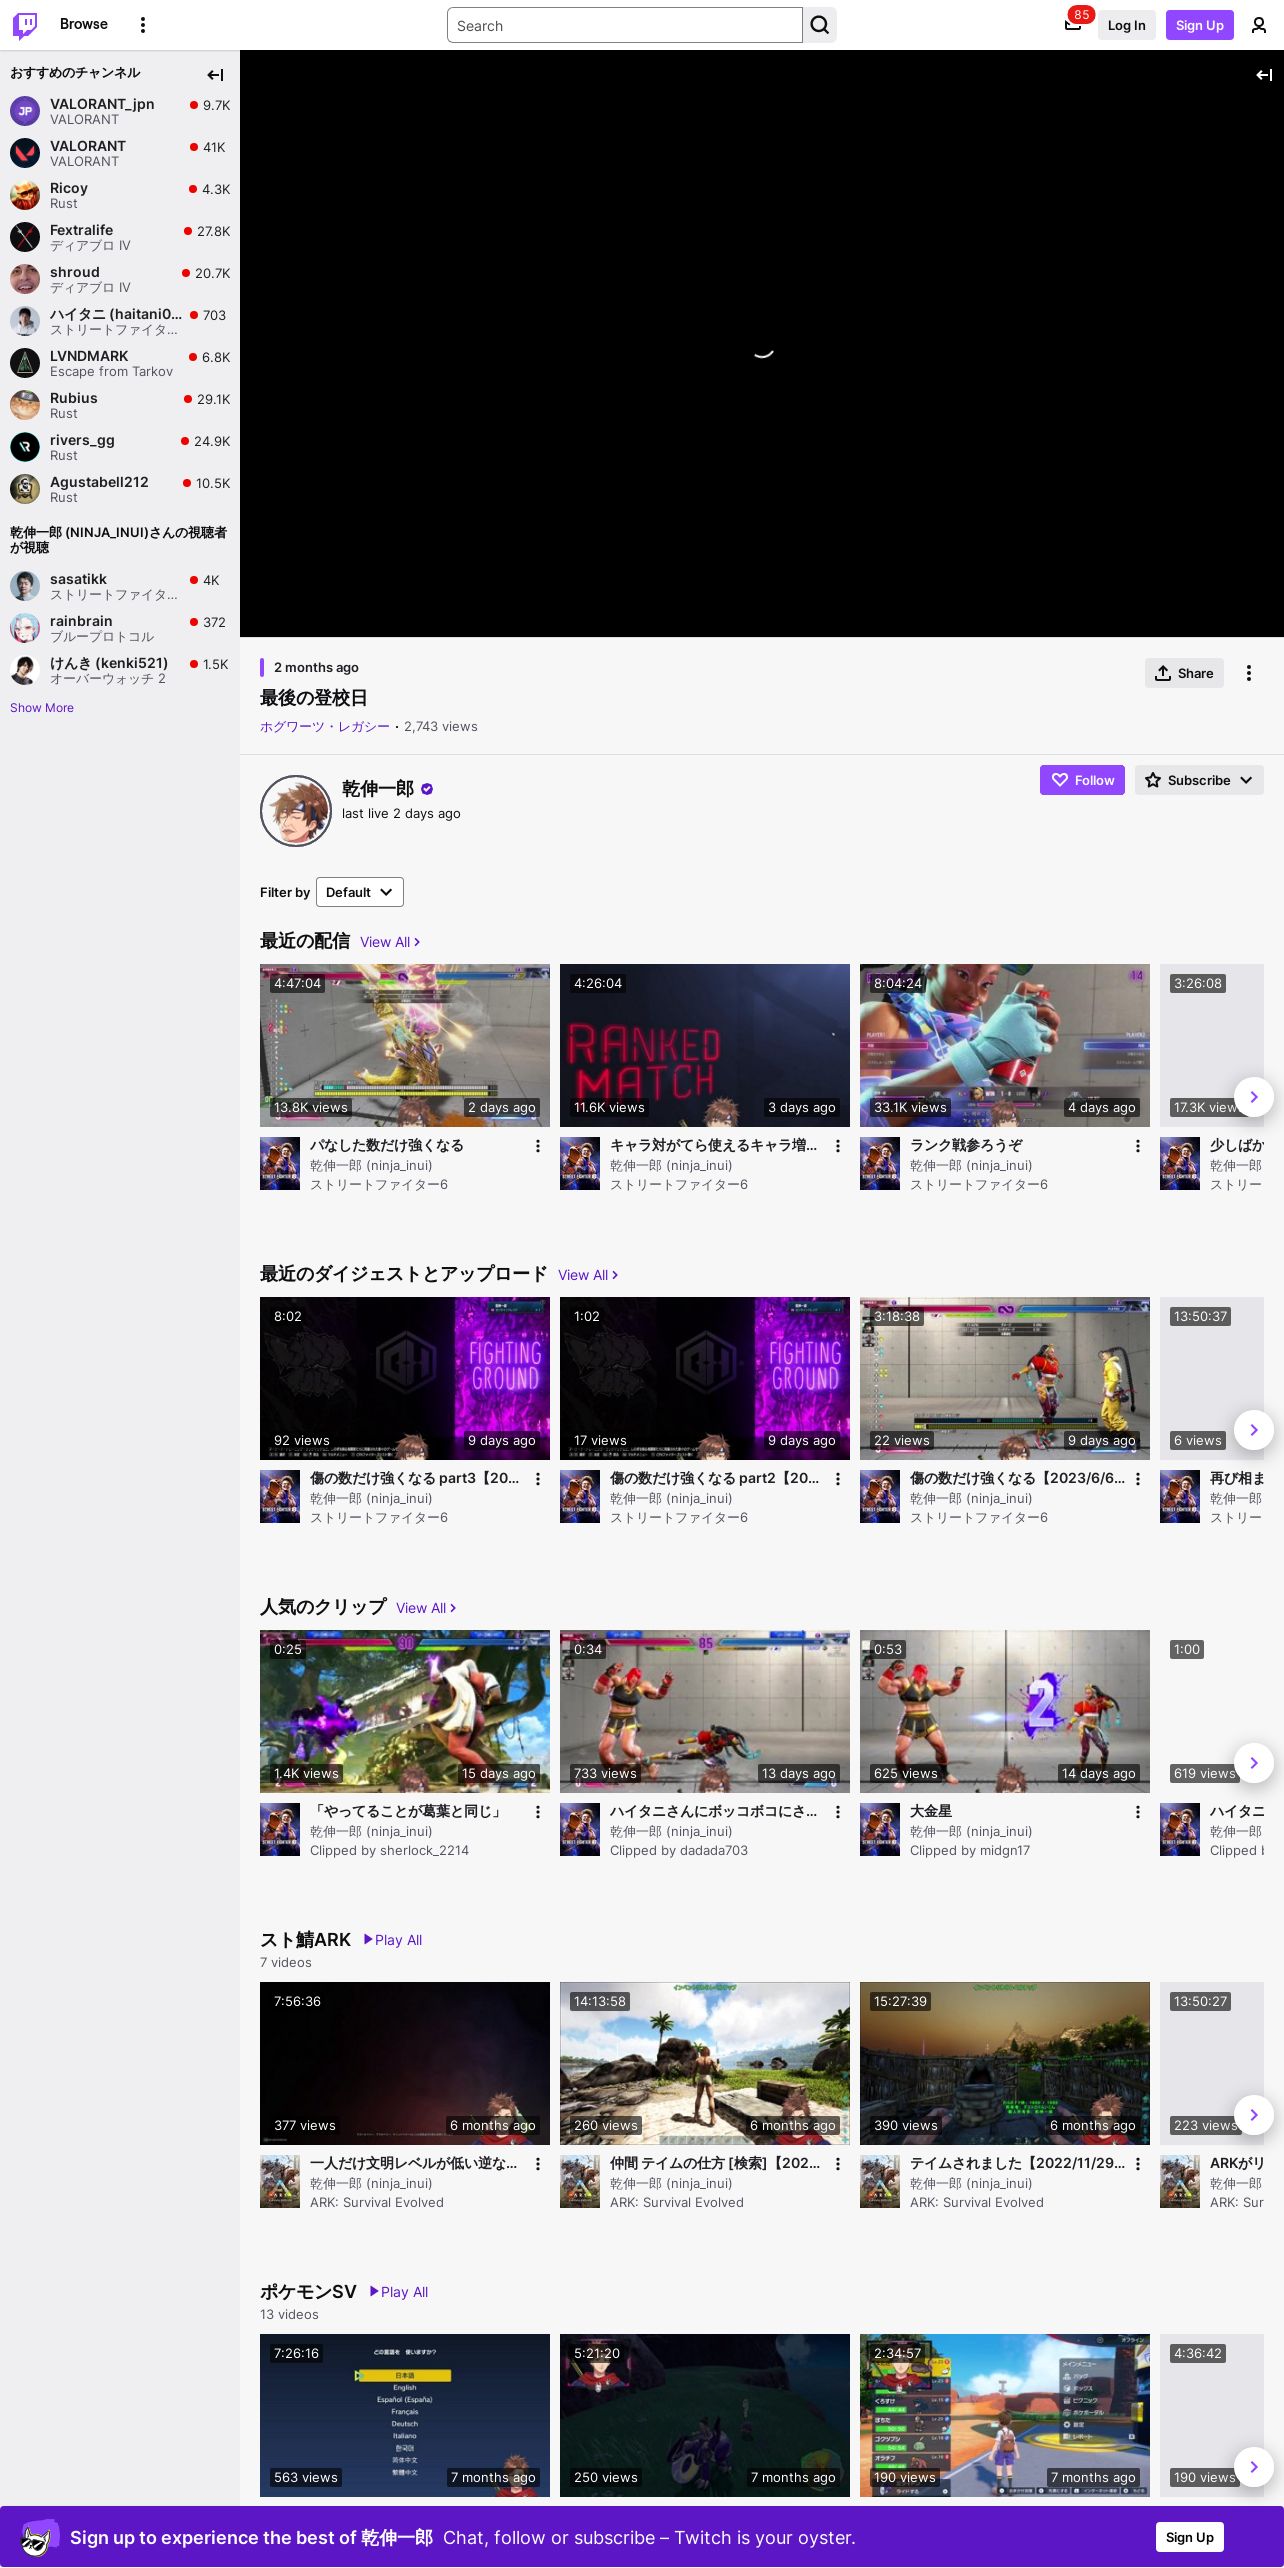Viewport: 1284px width, 2568px height.
Task: Click Log In button
Action: [1126, 25]
